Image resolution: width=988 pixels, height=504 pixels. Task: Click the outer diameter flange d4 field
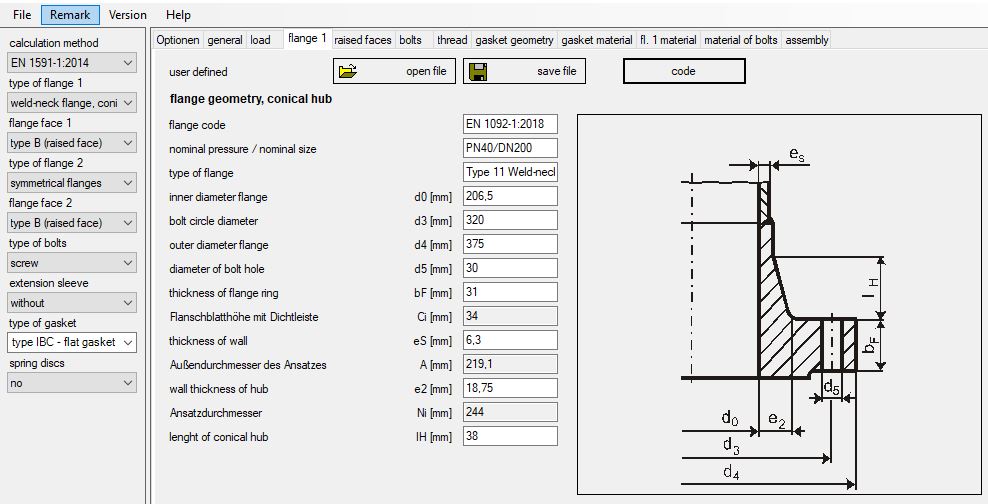click(x=510, y=244)
